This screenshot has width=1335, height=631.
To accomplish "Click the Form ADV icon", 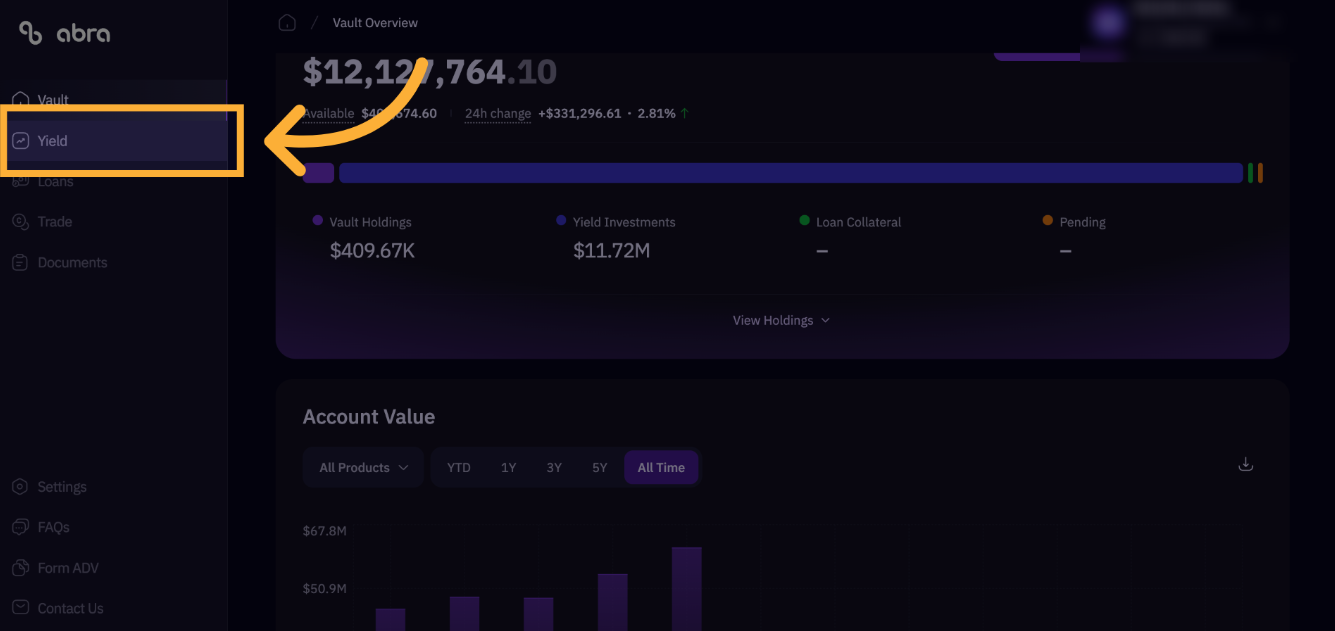I will pyautogui.click(x=20, y=568).
